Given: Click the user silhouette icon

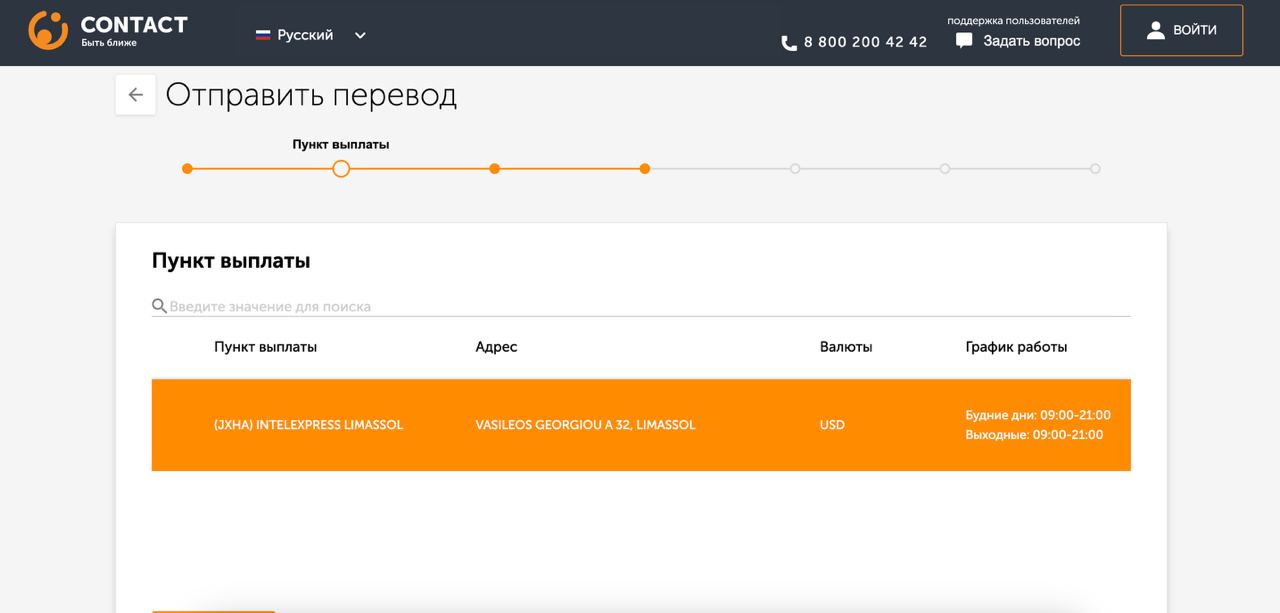Looking at the screenshot, I should point(1155,30).
